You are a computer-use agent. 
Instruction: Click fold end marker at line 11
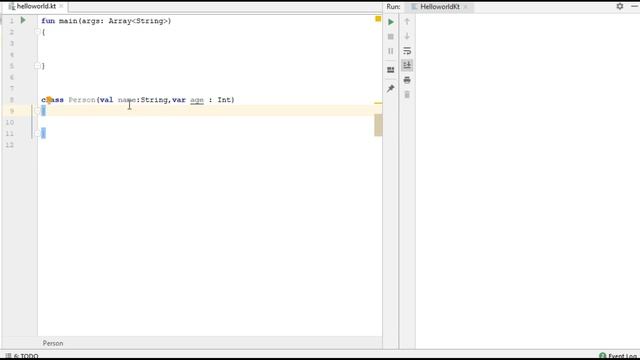pos(38,133)
